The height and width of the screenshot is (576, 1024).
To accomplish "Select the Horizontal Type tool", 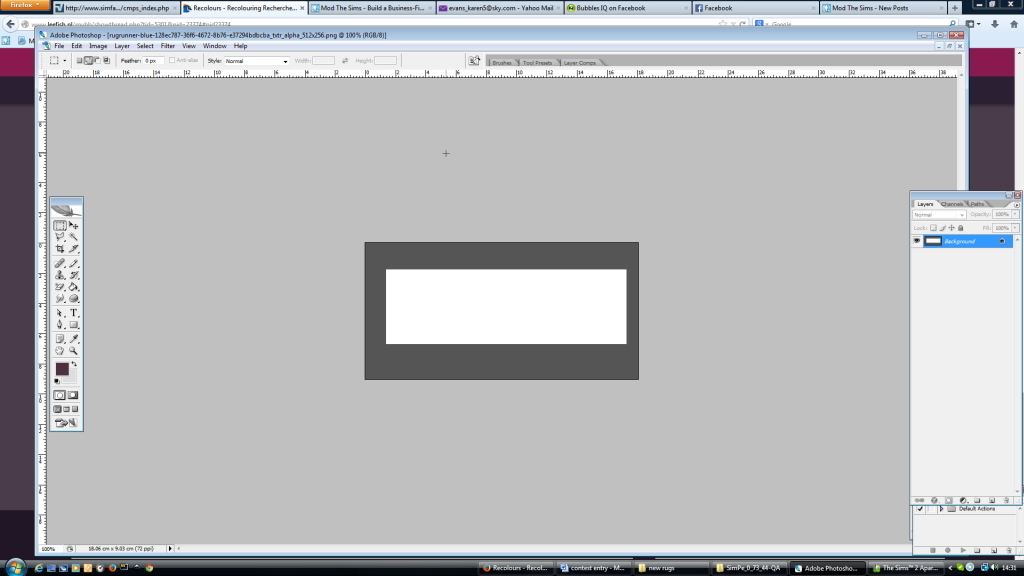I will click(74, 313).
